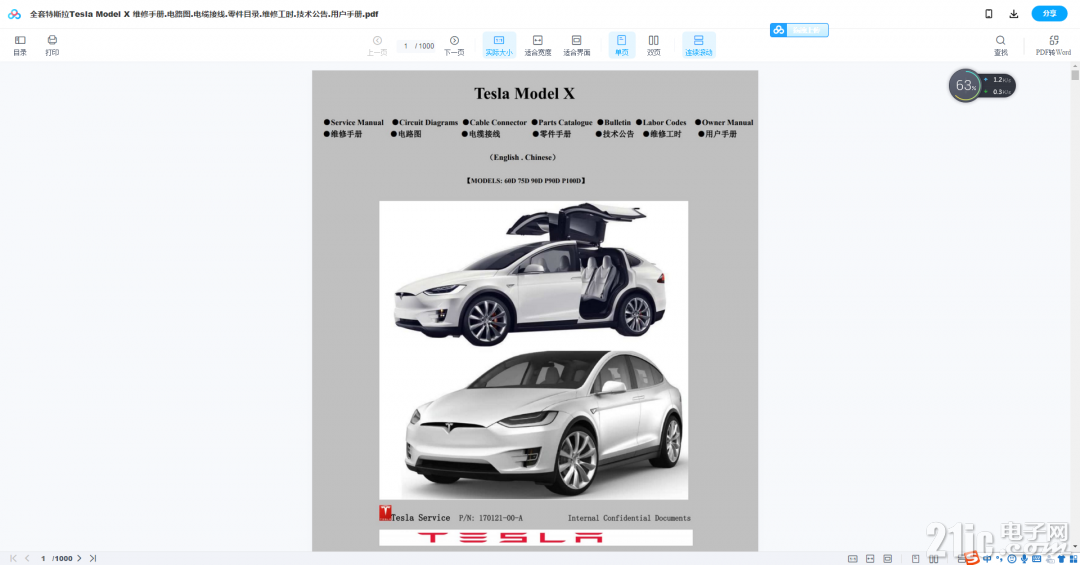This screenshot has width=1080, height=565.
Task: Click the 分享 share button
Action: [x=1049, y=13]
